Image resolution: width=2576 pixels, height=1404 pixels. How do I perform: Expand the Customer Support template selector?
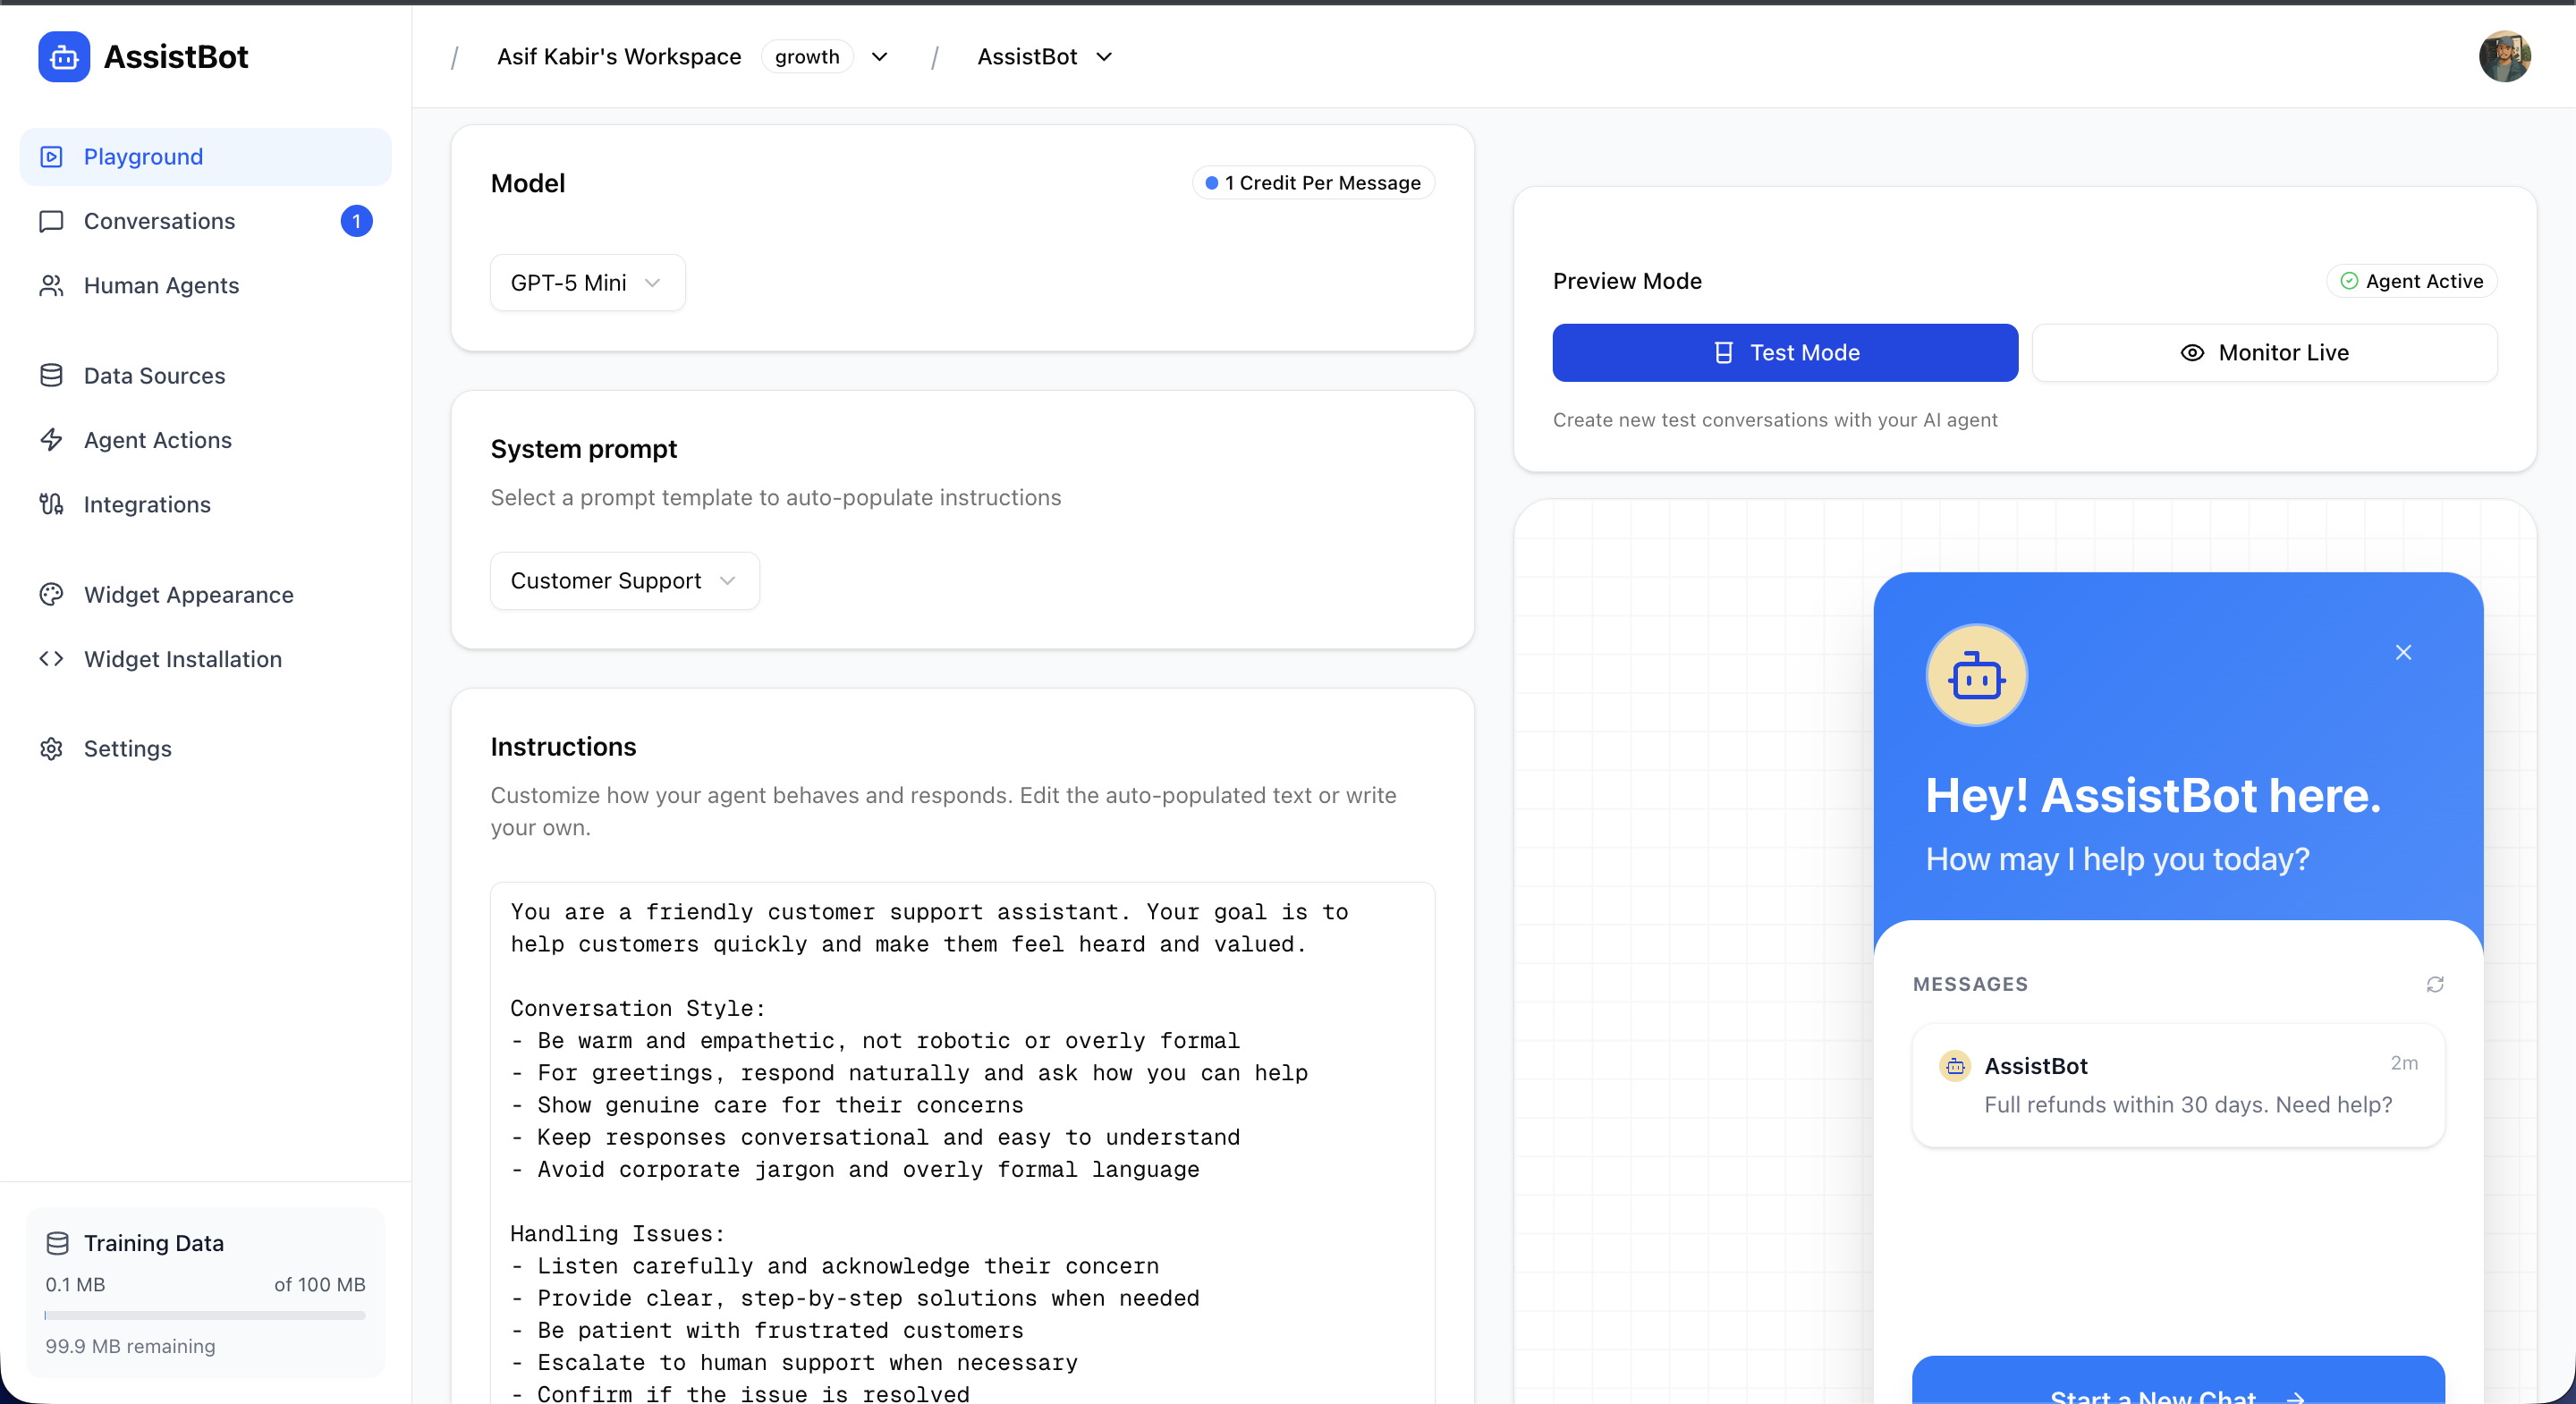(623, 580)
